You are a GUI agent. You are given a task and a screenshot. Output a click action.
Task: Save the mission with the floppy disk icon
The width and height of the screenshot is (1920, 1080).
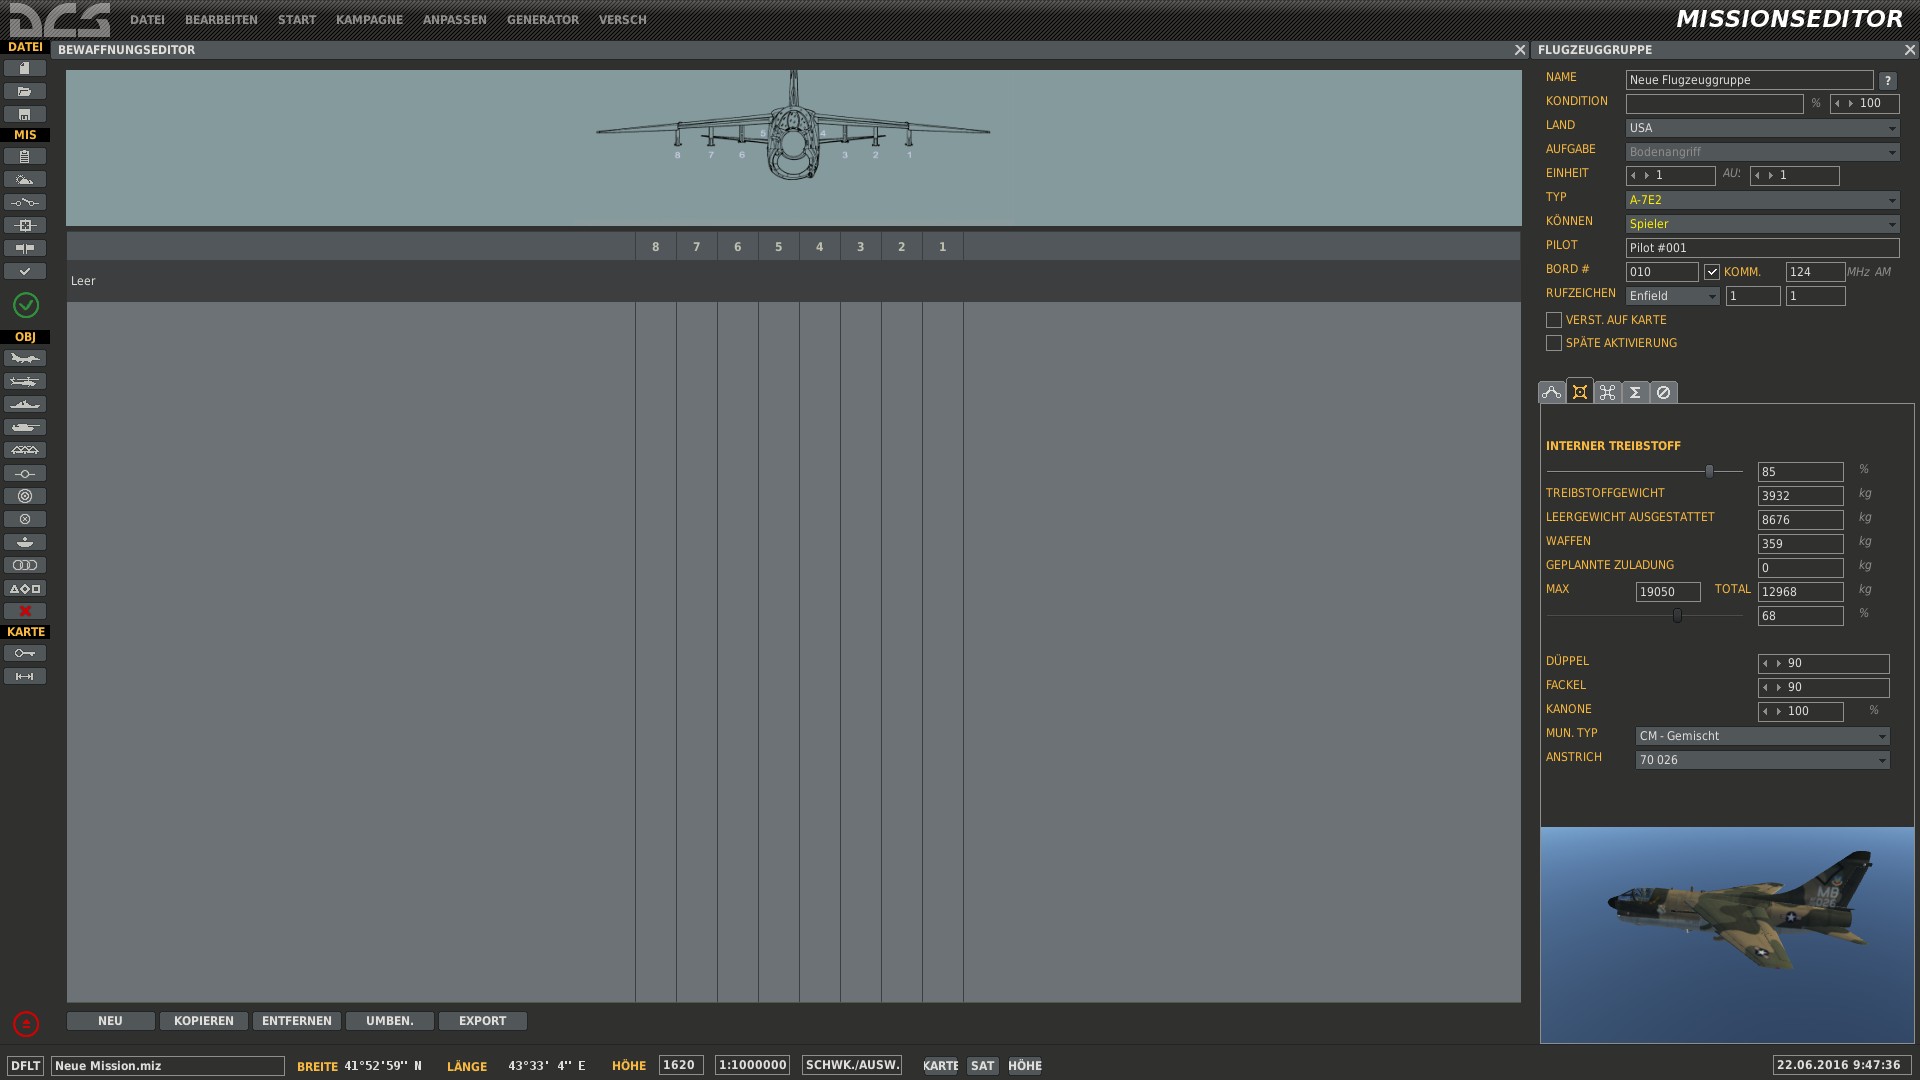pos(25,114)
